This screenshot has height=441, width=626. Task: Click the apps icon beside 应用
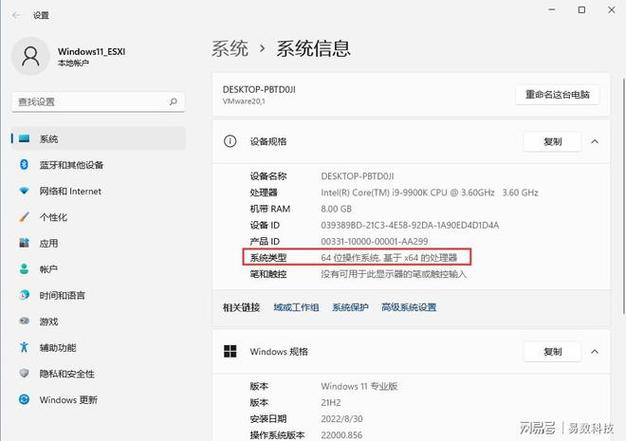24,243
